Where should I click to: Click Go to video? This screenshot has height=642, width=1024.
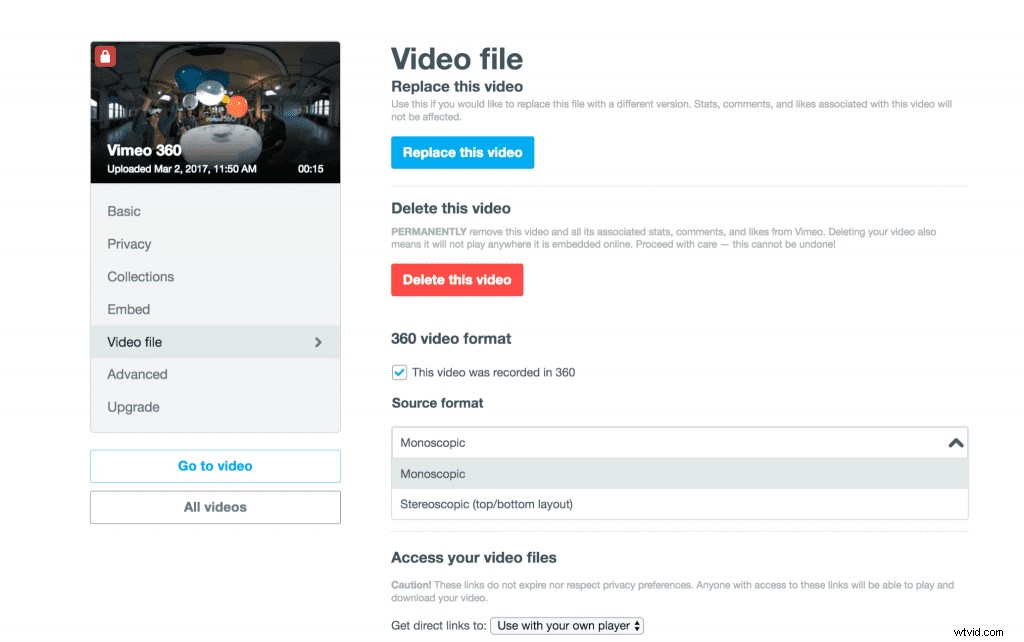point(214,466)
